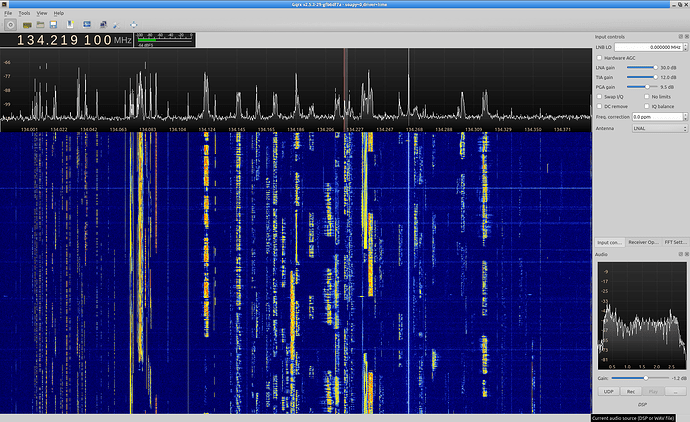Enable the Swap I/Q checkbox
690x422 pixels.
599,96
